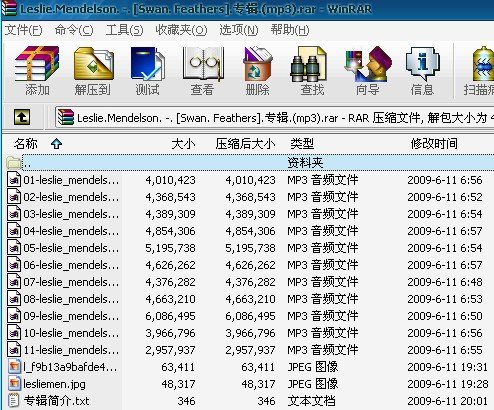The image size is (494, 410).
Task: Click the MP3 icon of 01-leslie_mendels file
Action: click(14, 180)
